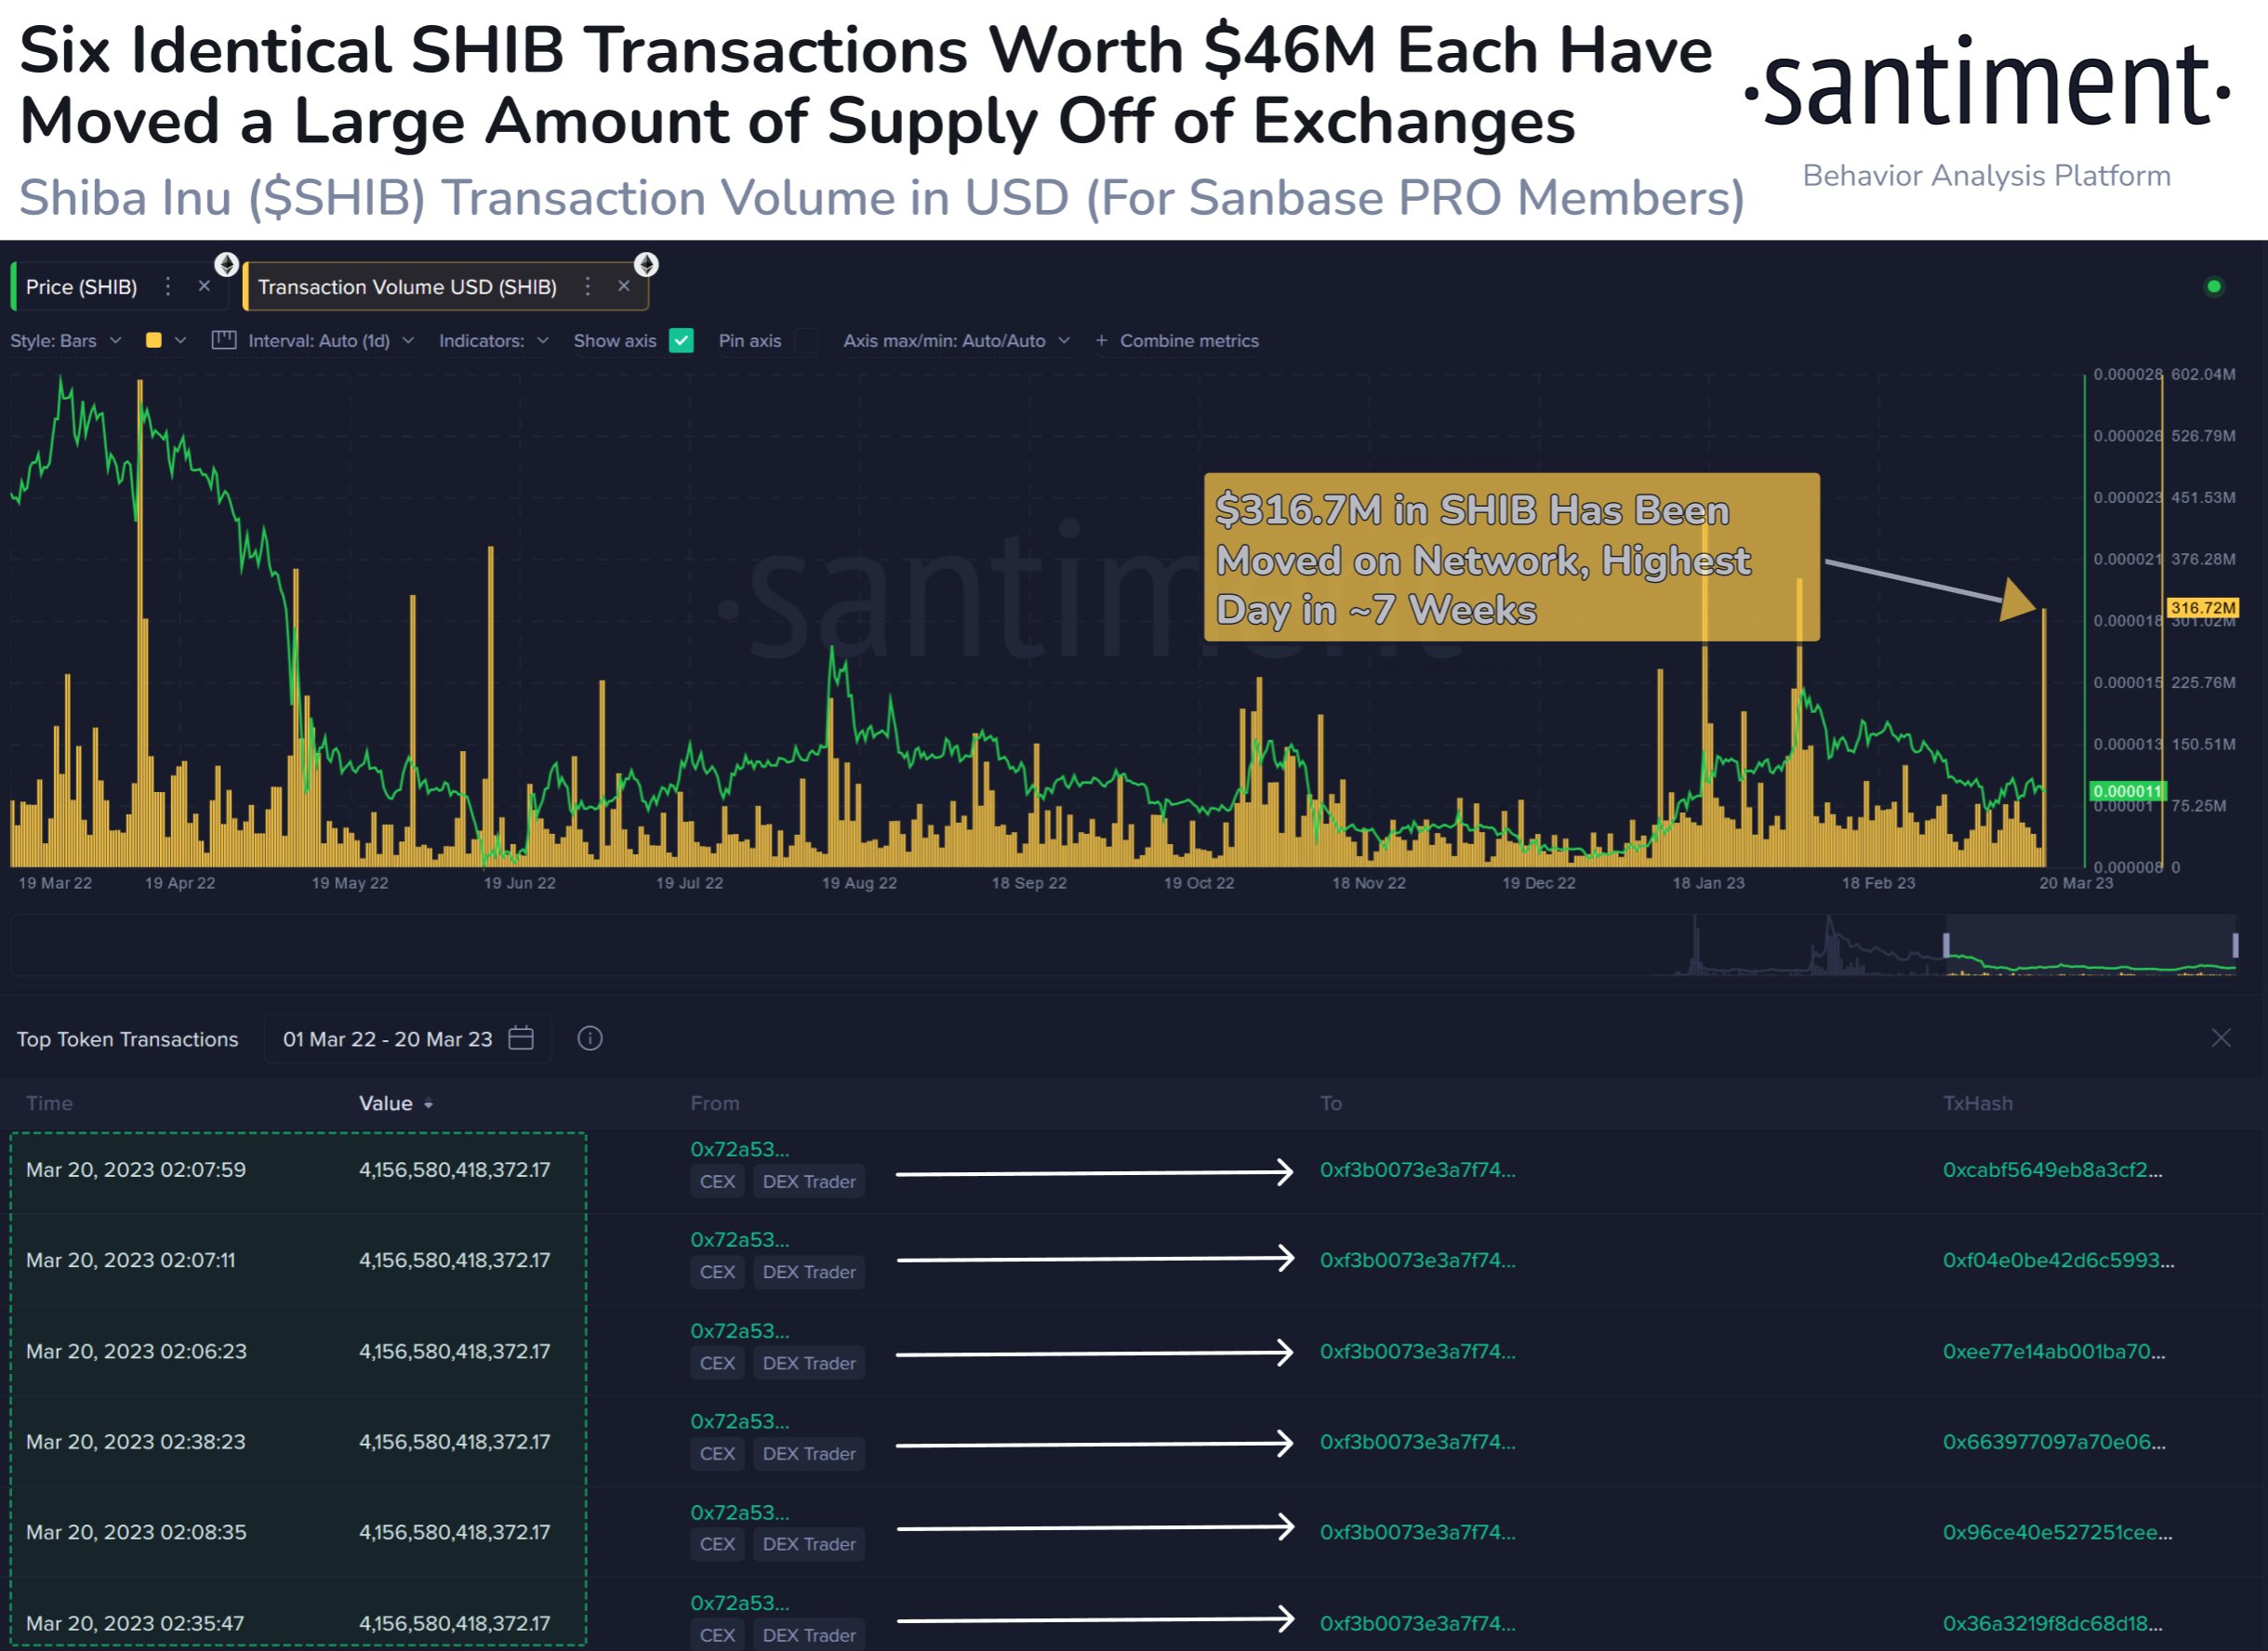
Task: Open To address in the 02:35:47 row
Action: [1417, 1623]
